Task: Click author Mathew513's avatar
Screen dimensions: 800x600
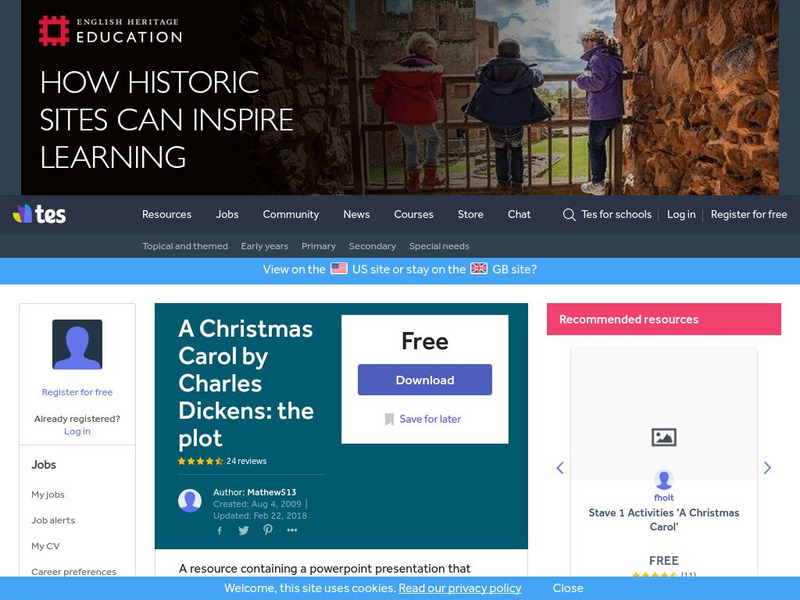Action: pos(191,500)
